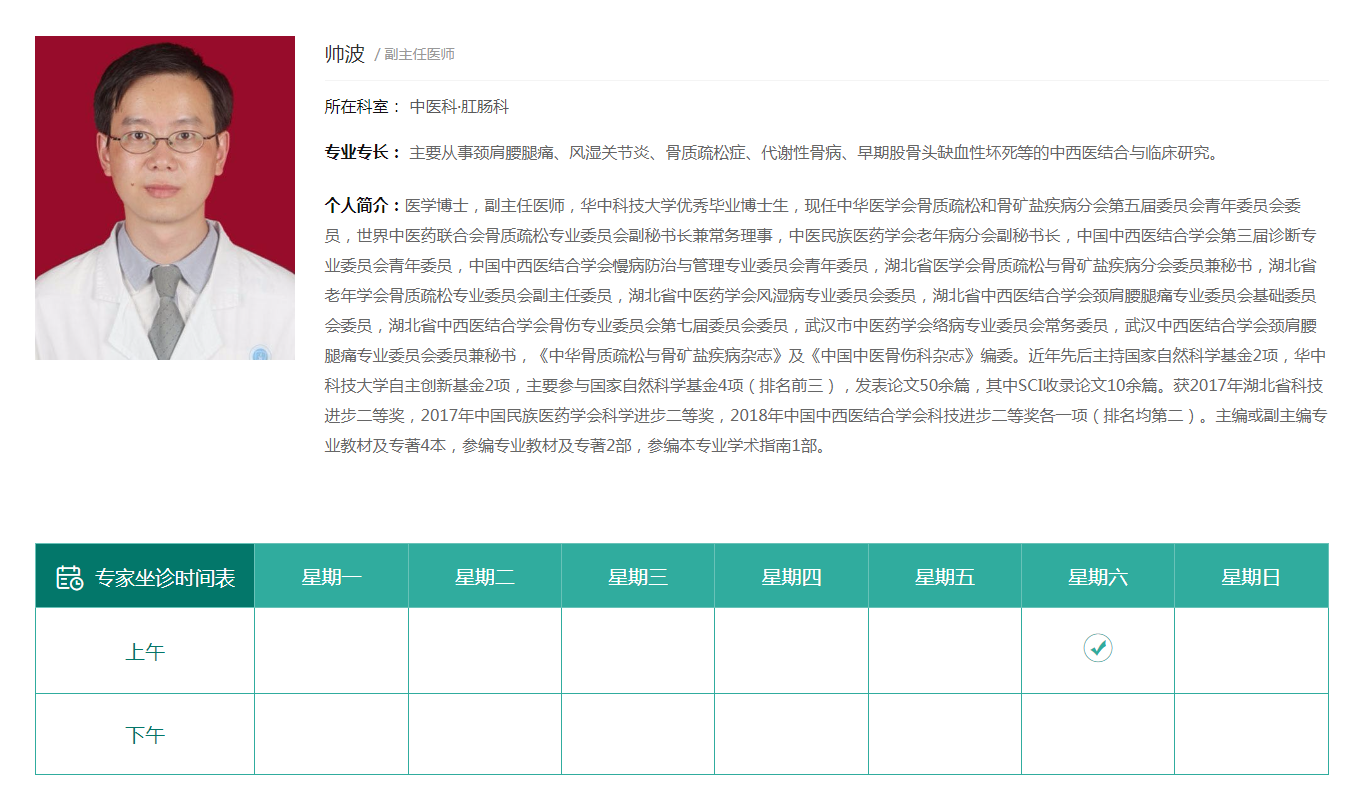
Task: Click the 个人简介 label
Action: (361, 205)
